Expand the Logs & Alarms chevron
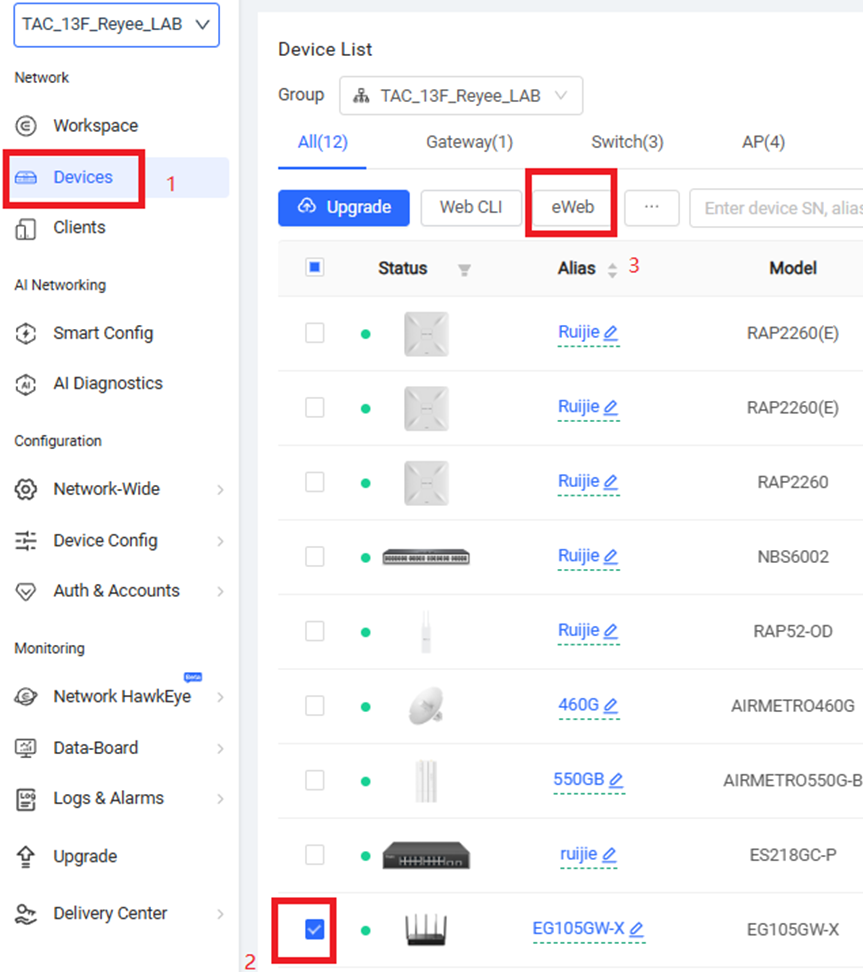 pyautogui.click(x=220, y=799)
